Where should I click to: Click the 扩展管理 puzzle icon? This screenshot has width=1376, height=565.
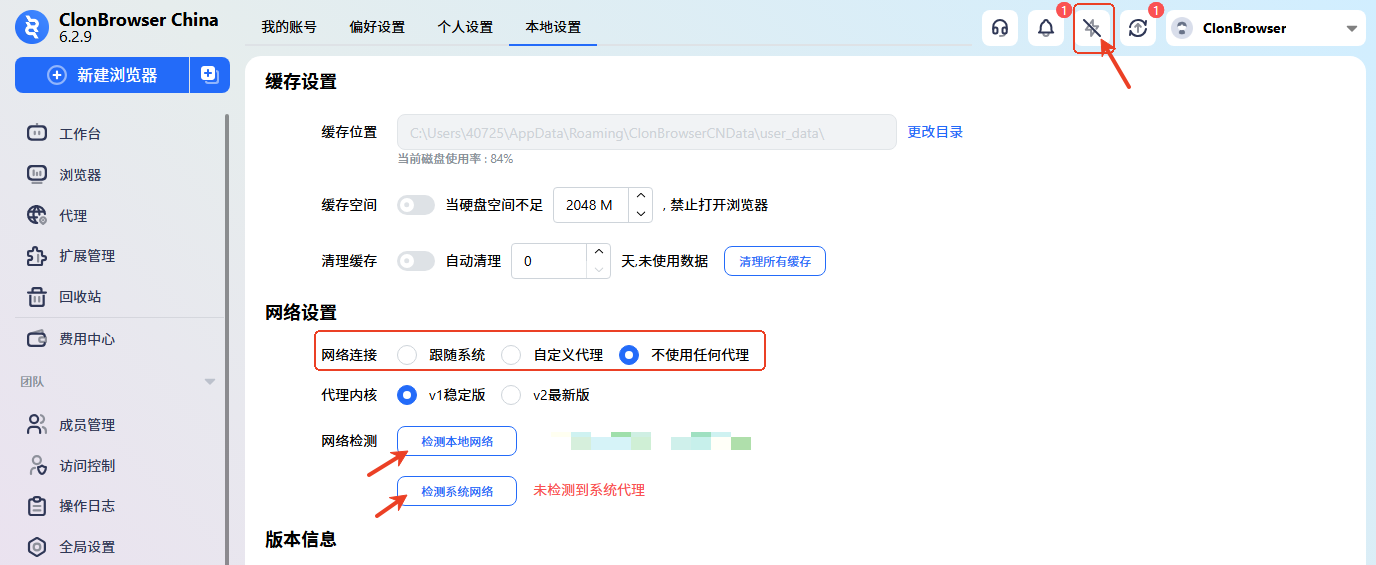click(x=37, y=256)
